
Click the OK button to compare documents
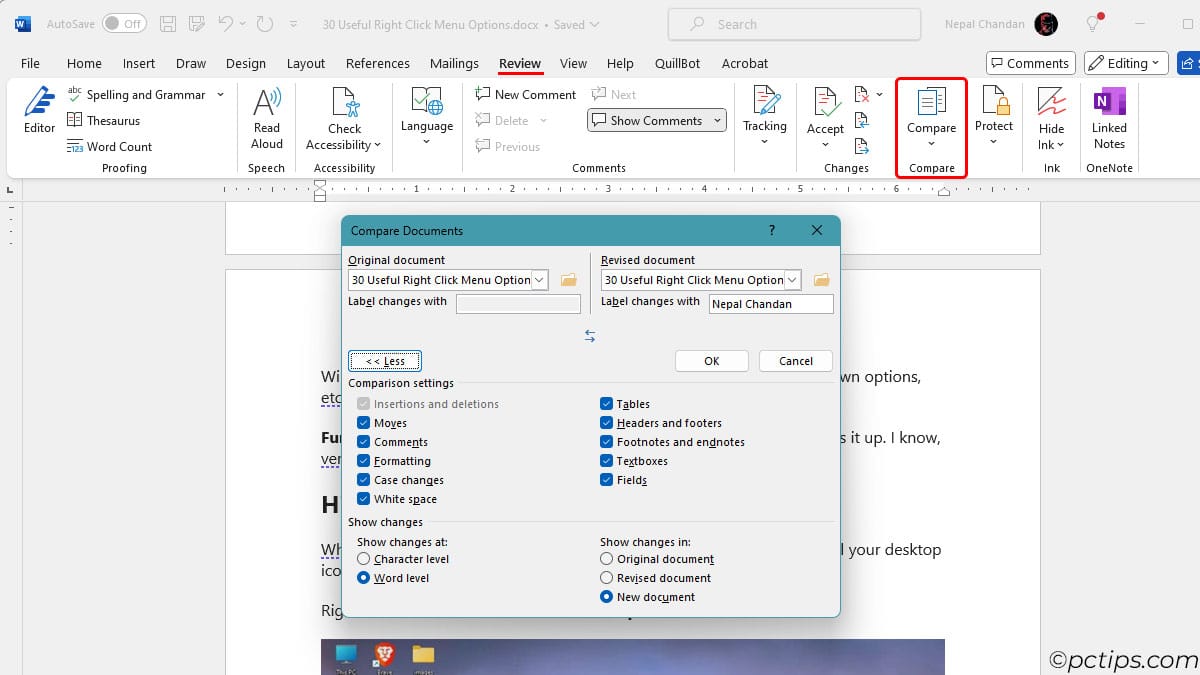tap(711, 360)
